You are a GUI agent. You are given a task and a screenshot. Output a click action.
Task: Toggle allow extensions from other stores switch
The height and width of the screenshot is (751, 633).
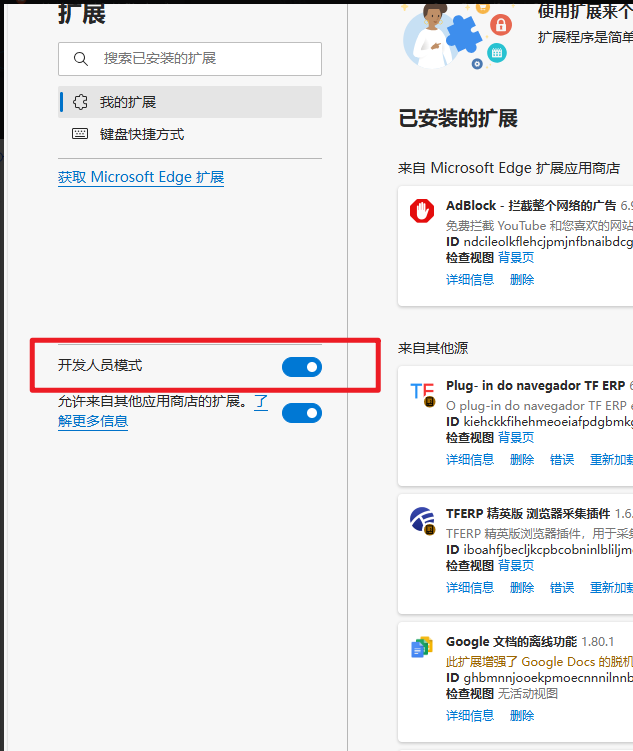coord(302,413)
